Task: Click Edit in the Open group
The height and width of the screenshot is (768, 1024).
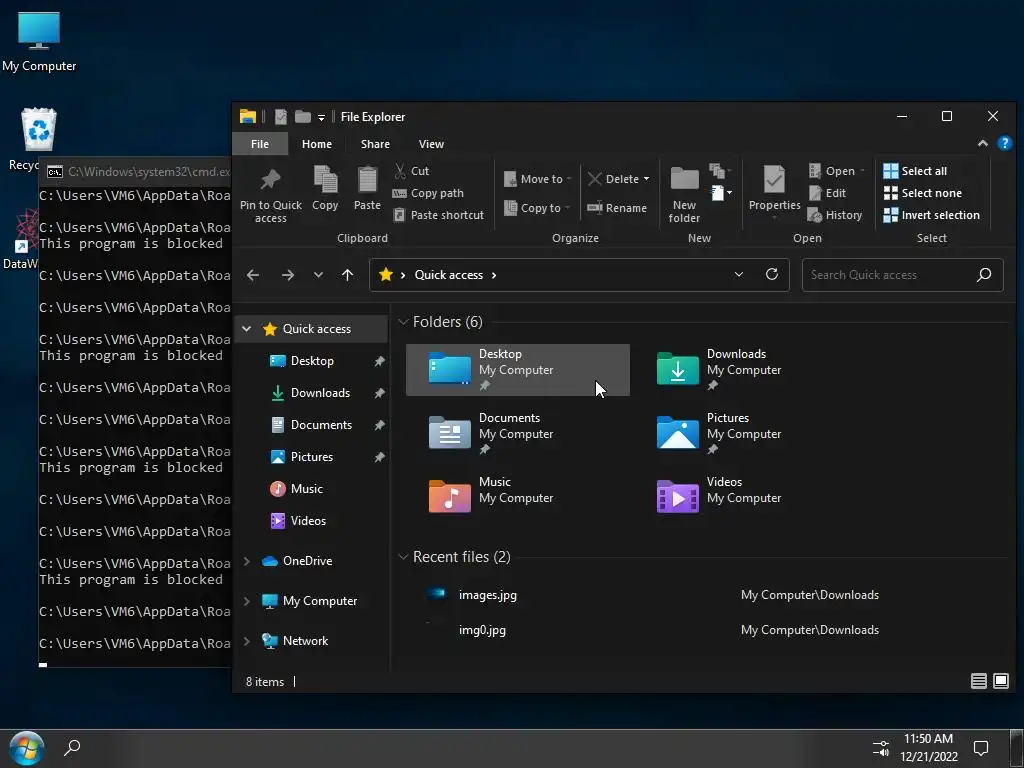Action: (827, 193)
